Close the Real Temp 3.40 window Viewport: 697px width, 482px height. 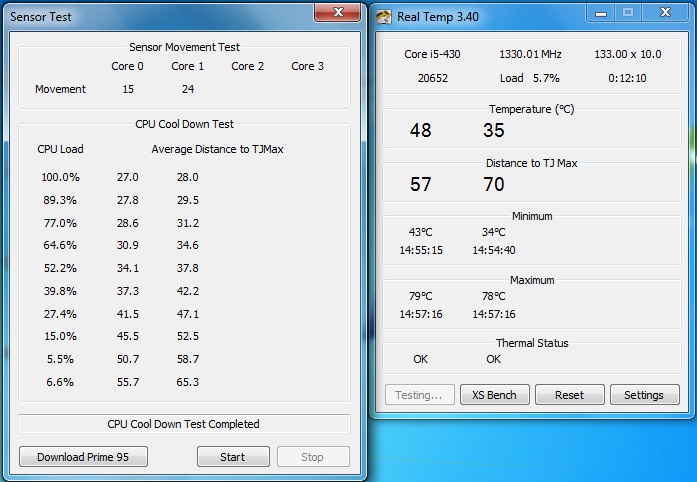pos(665,12)
